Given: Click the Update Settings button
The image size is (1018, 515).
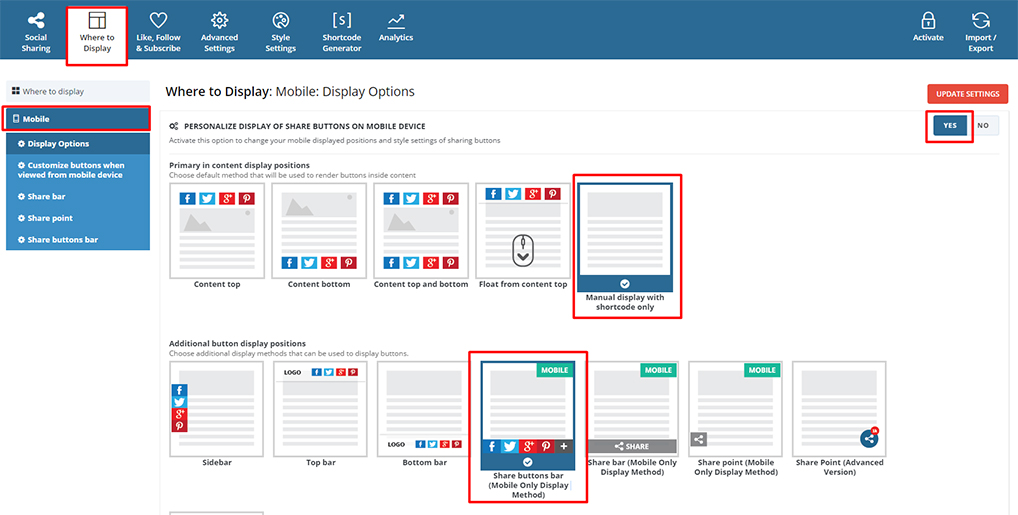Looking at the screenshot, I should 967,94.
